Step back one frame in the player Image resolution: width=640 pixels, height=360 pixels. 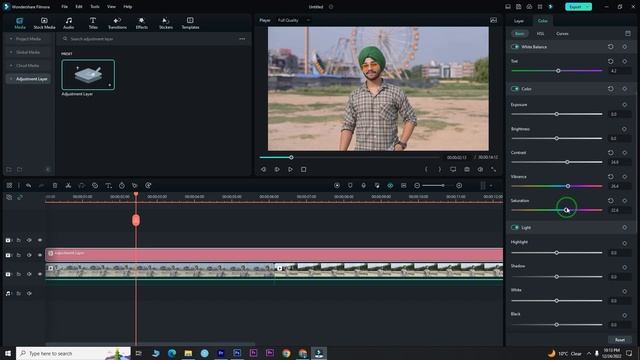pyautogui.click(x=263, y=169)
